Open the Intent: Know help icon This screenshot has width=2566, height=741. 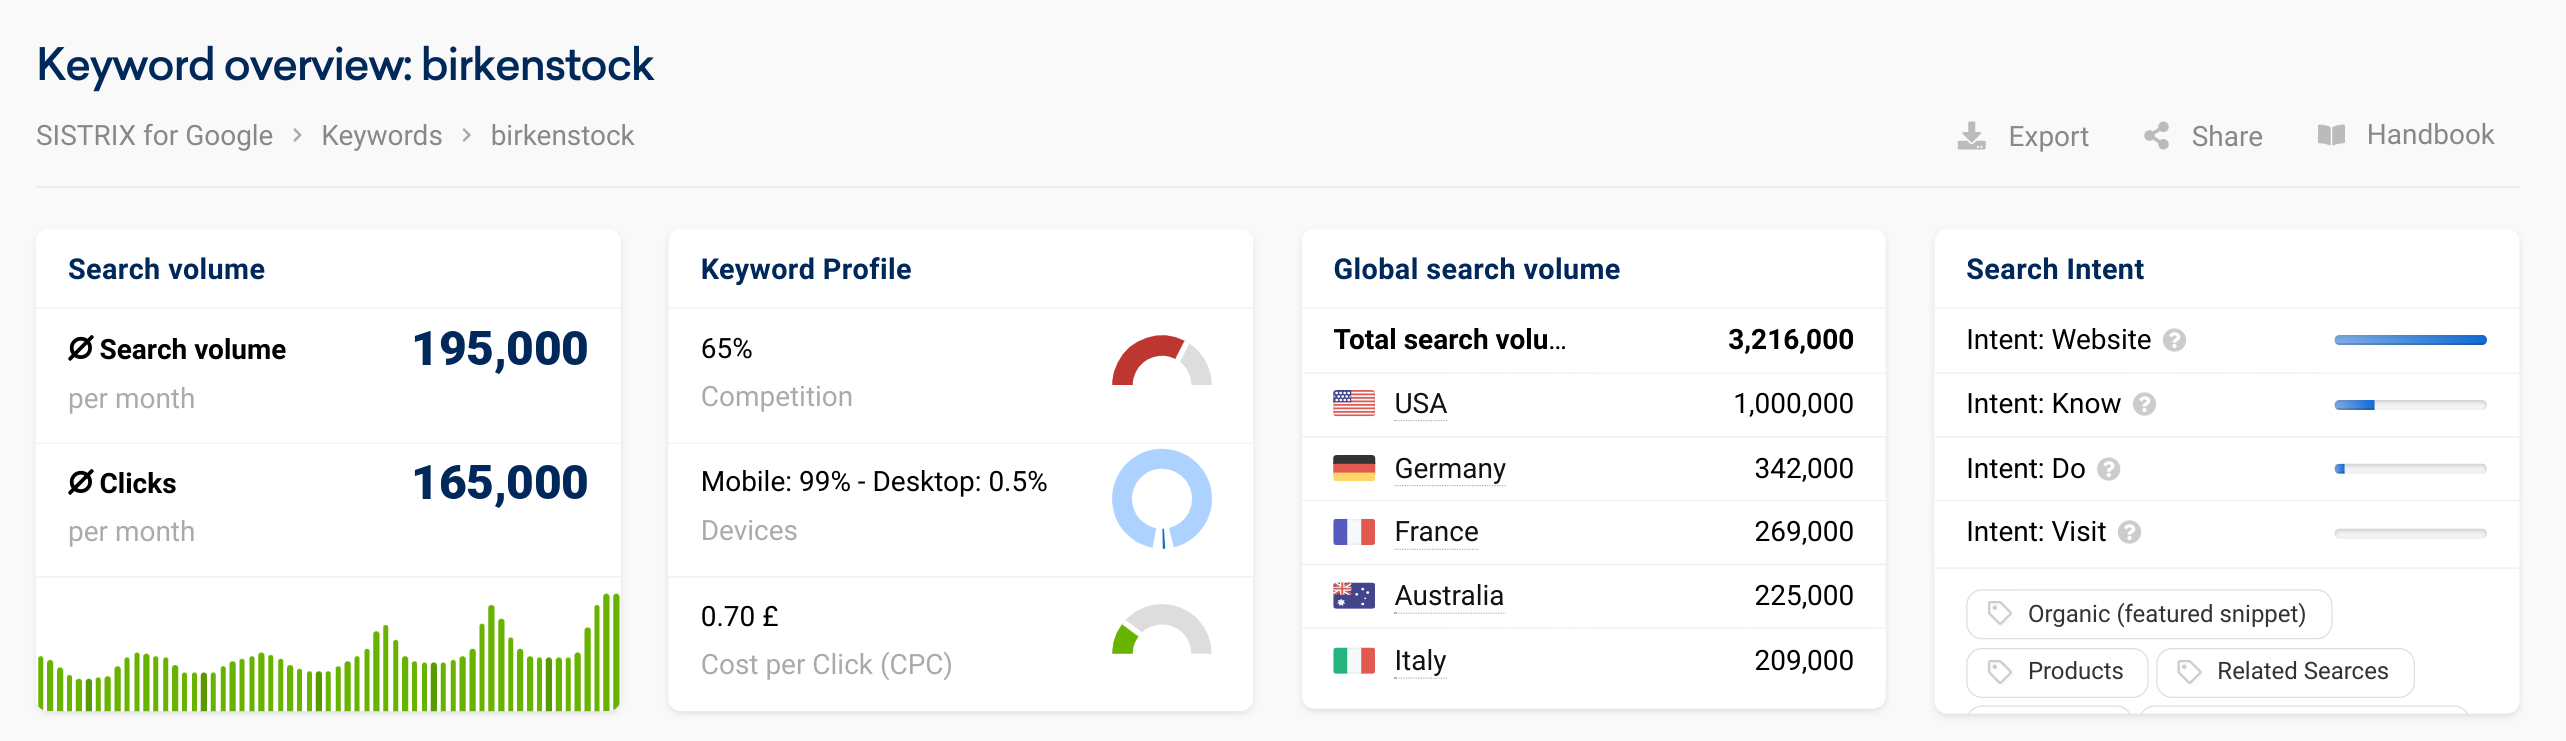(2144, 404)
